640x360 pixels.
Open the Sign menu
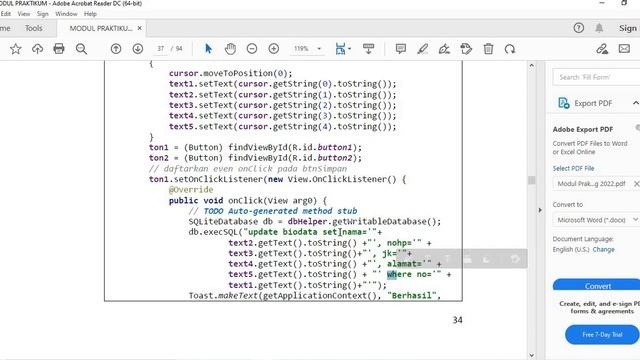pos(42,13)
